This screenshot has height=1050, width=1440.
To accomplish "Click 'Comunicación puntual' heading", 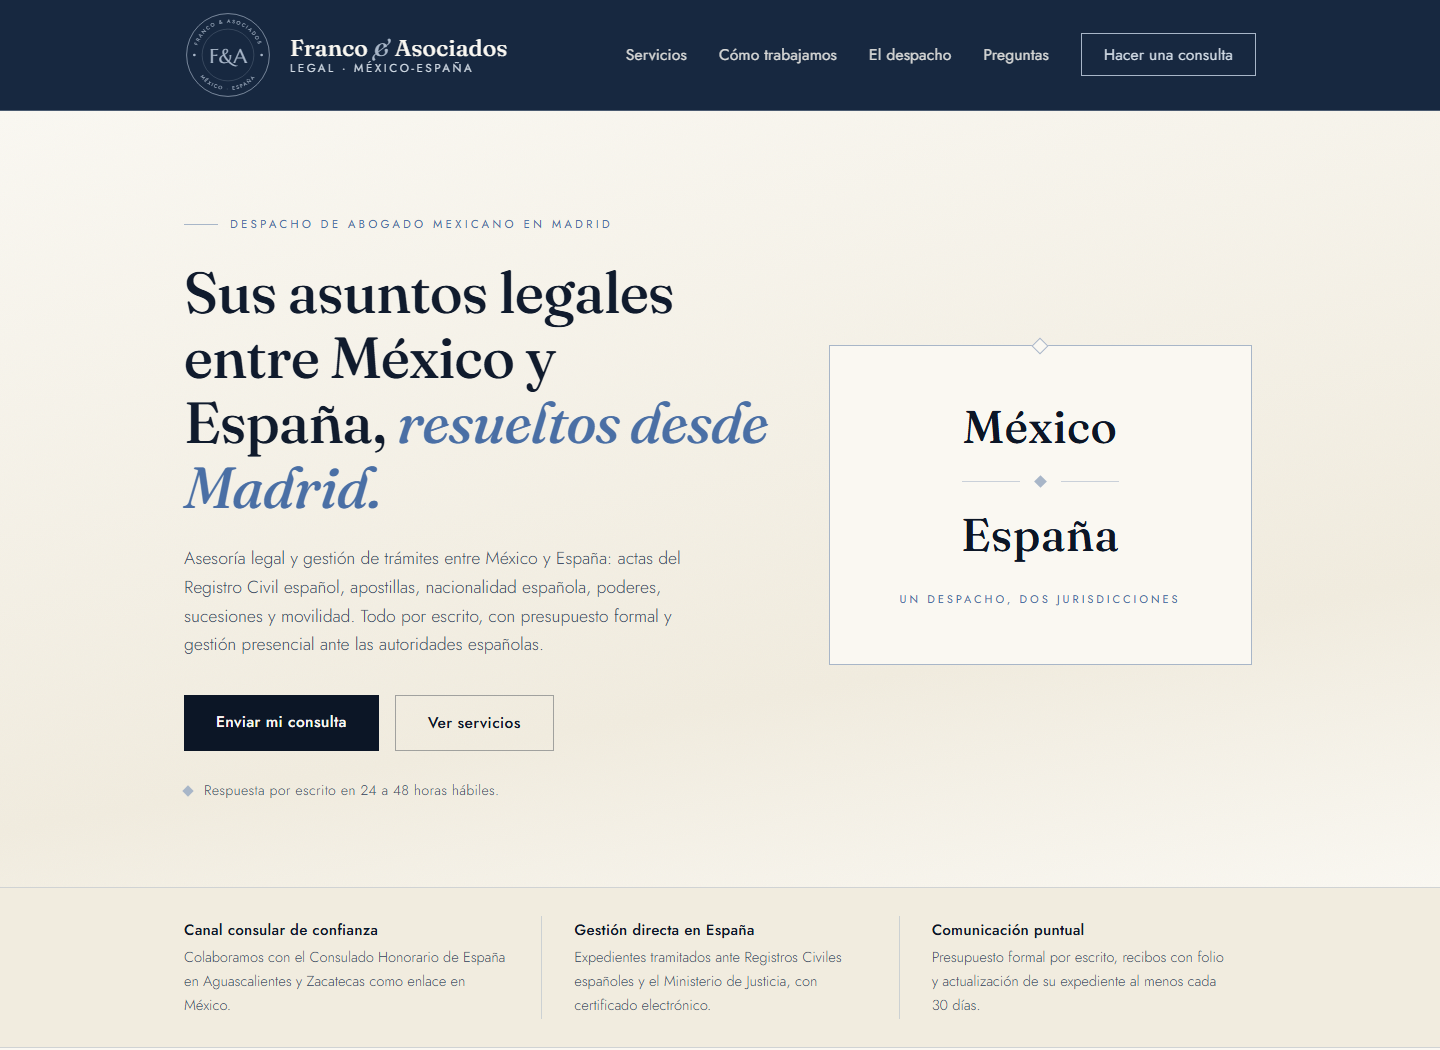I will pos(1008,930).
